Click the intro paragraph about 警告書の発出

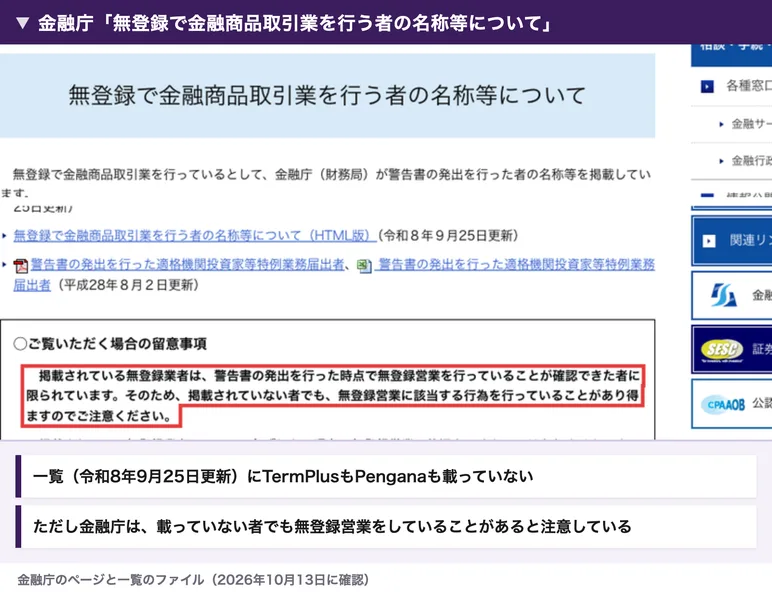click(x=327, y=182)
